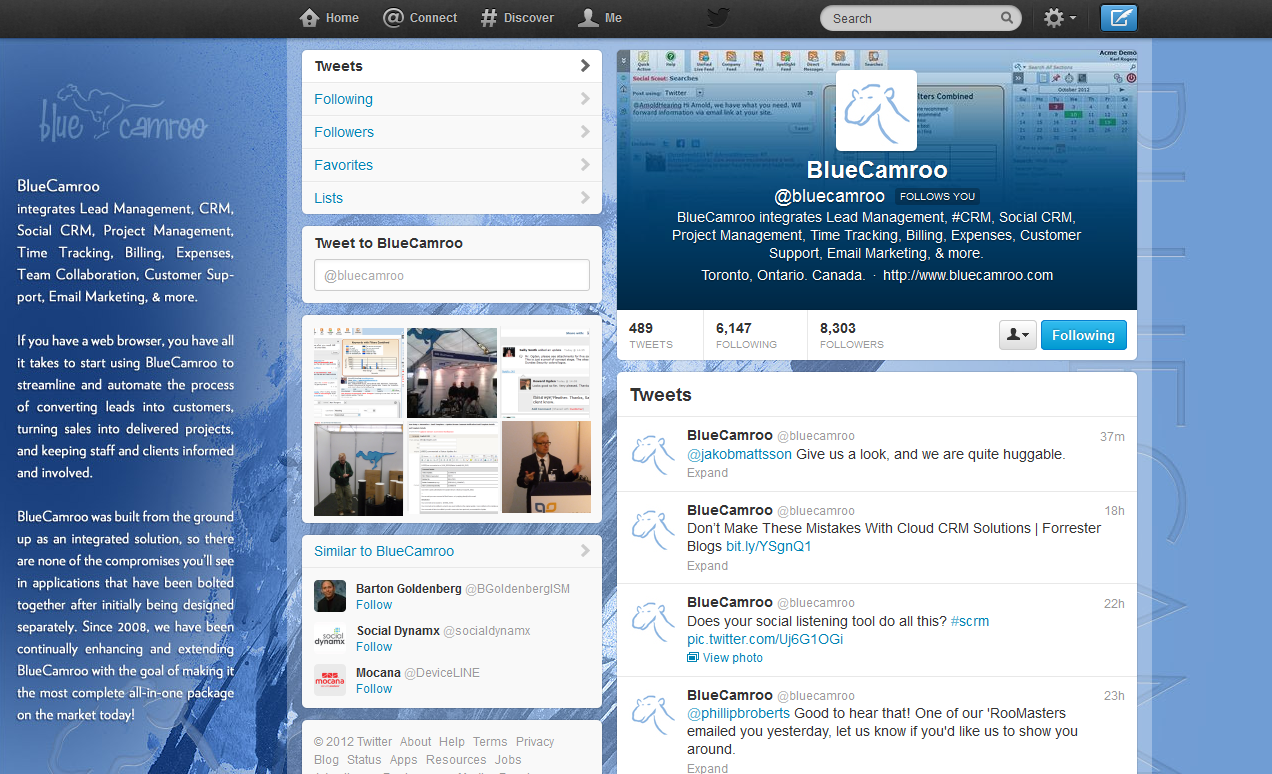Click chevron beside Following row
The height and width of the screenshot is (774, 1272).
tap(585, 99)
